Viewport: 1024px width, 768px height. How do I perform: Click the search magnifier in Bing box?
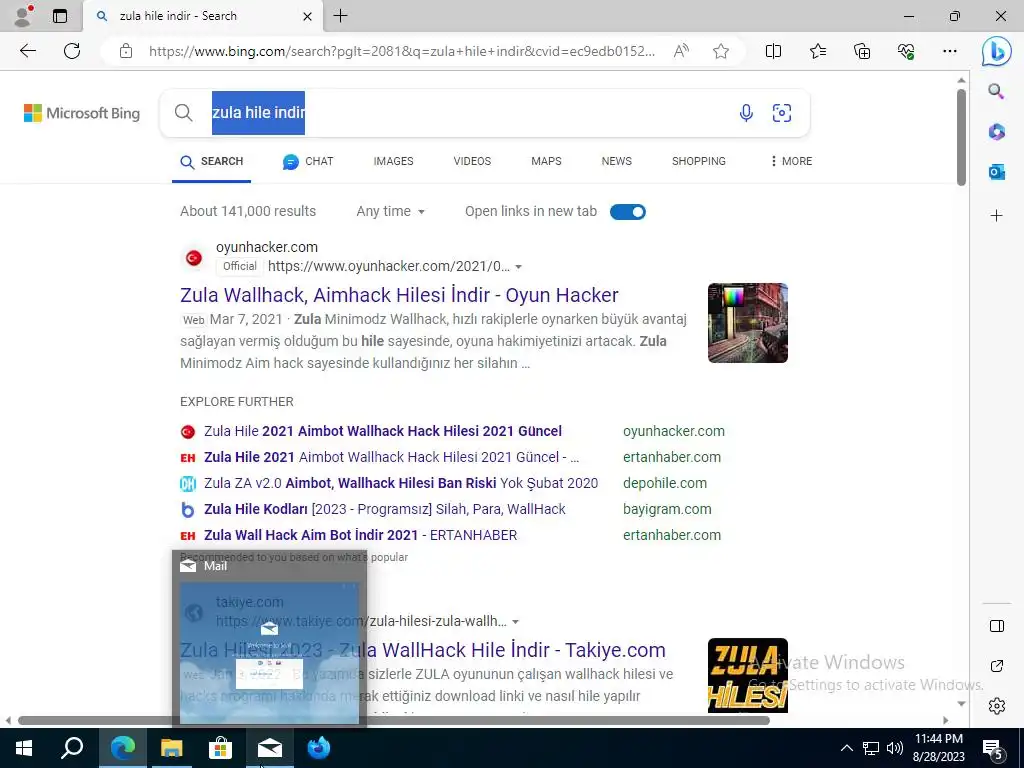click(184, 113)
